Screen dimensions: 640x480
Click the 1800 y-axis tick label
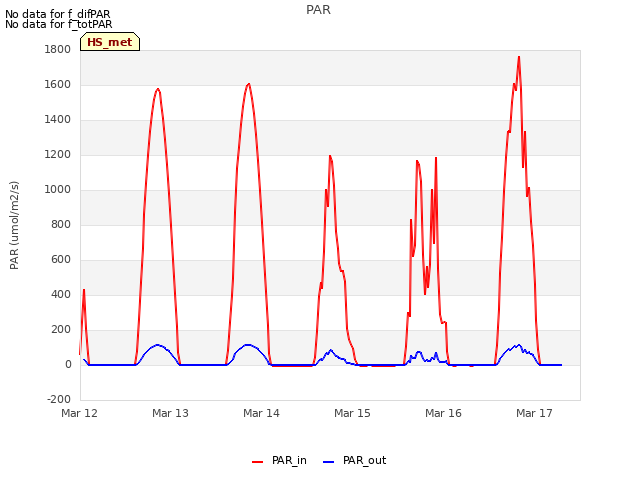click(x=58, y=49)
